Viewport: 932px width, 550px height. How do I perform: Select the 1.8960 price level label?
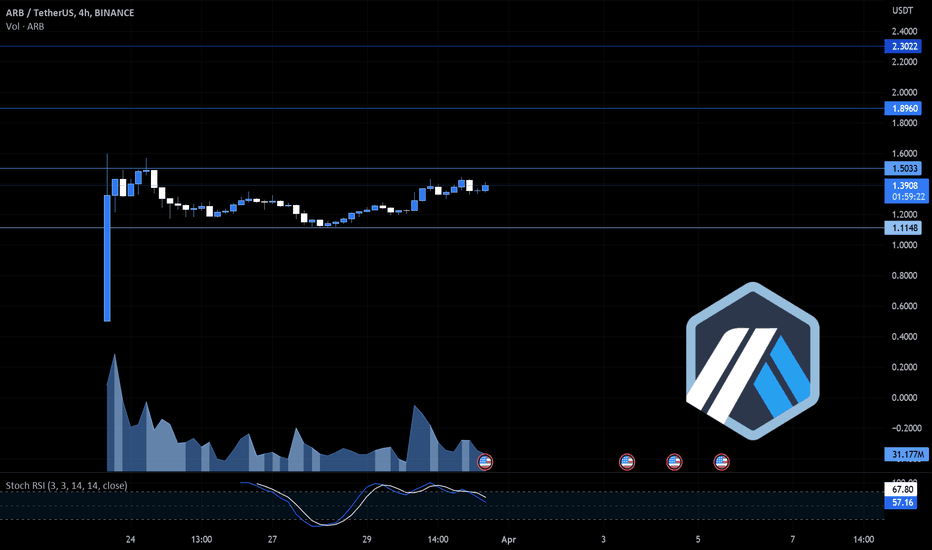click(x=903, y=108)
